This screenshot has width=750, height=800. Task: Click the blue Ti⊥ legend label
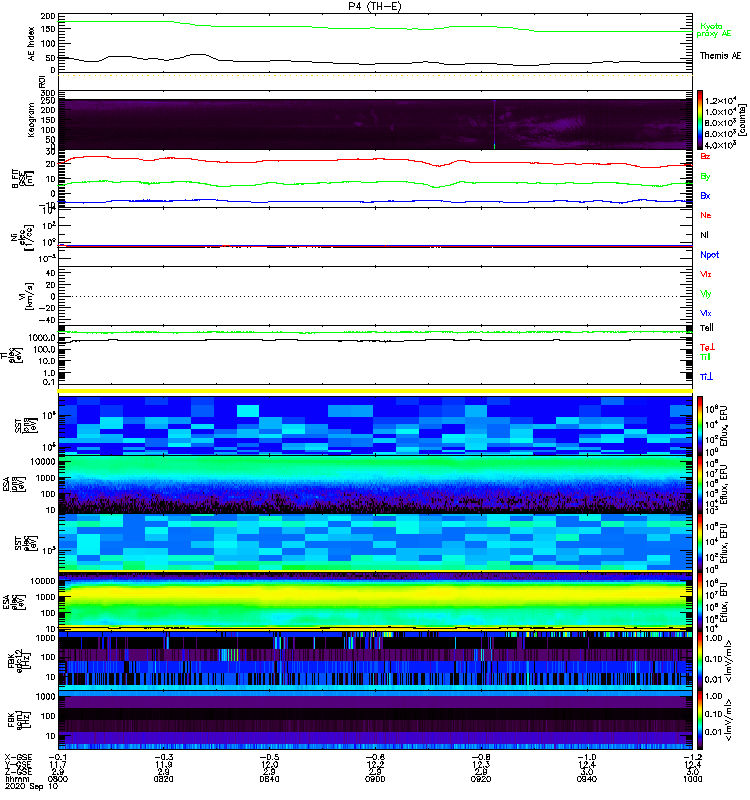click(706, 377)
